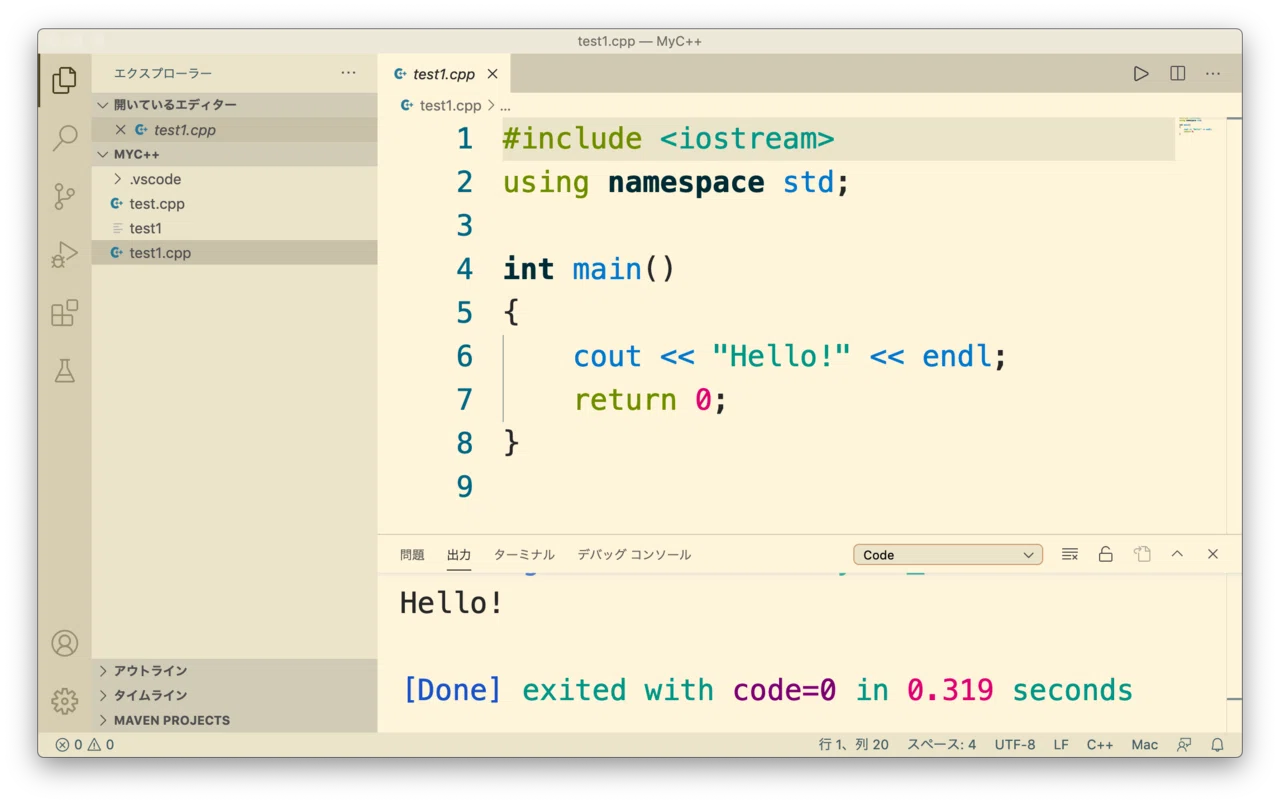Viewport: 1280px width, 804px height.
Task: Switch to the ターミナル tab
Action: click(x=524, y=555)
